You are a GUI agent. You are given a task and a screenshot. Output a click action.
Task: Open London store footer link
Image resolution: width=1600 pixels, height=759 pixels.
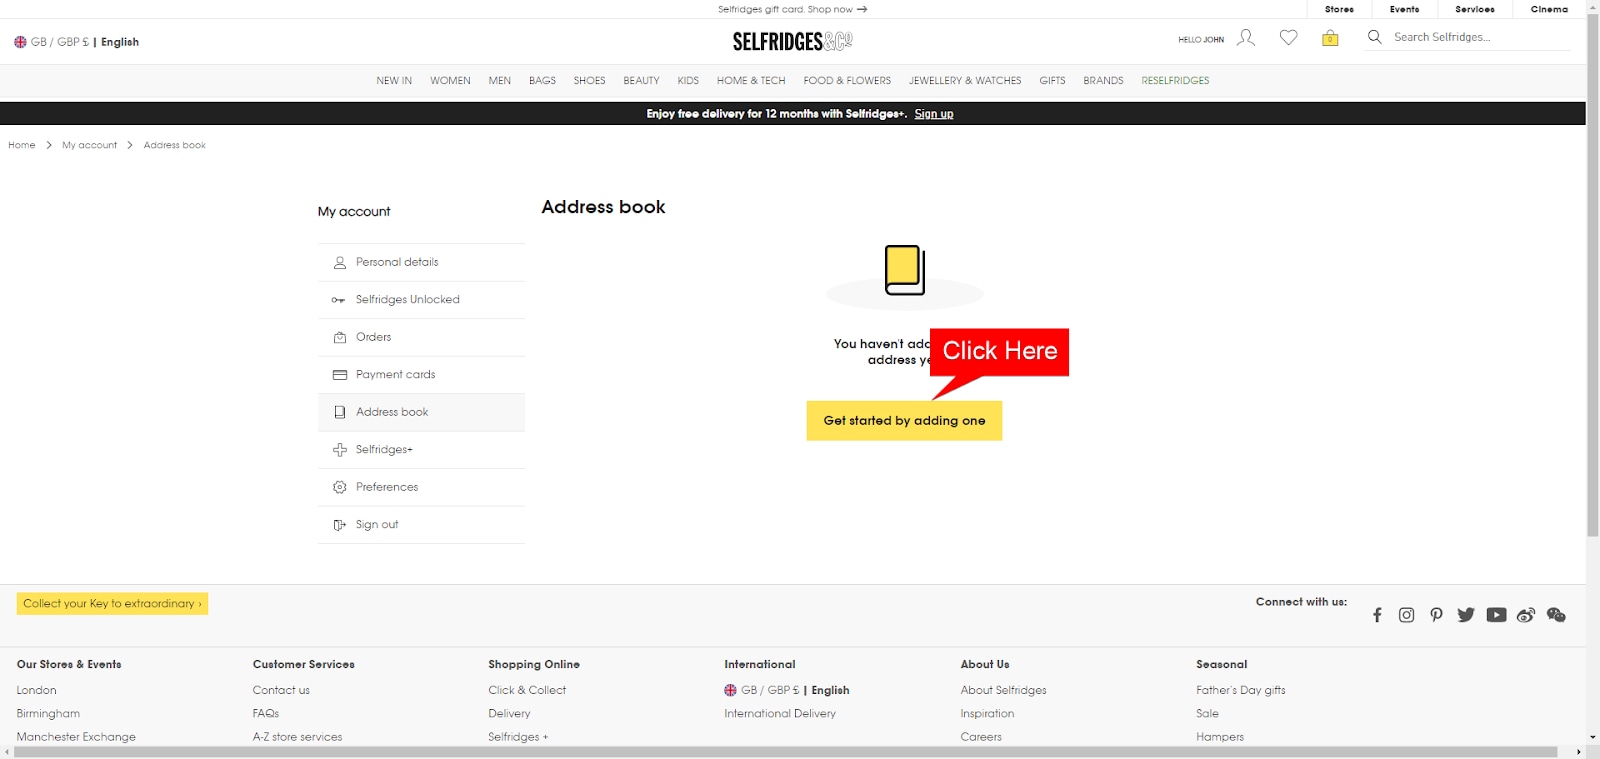coord(37,690)
